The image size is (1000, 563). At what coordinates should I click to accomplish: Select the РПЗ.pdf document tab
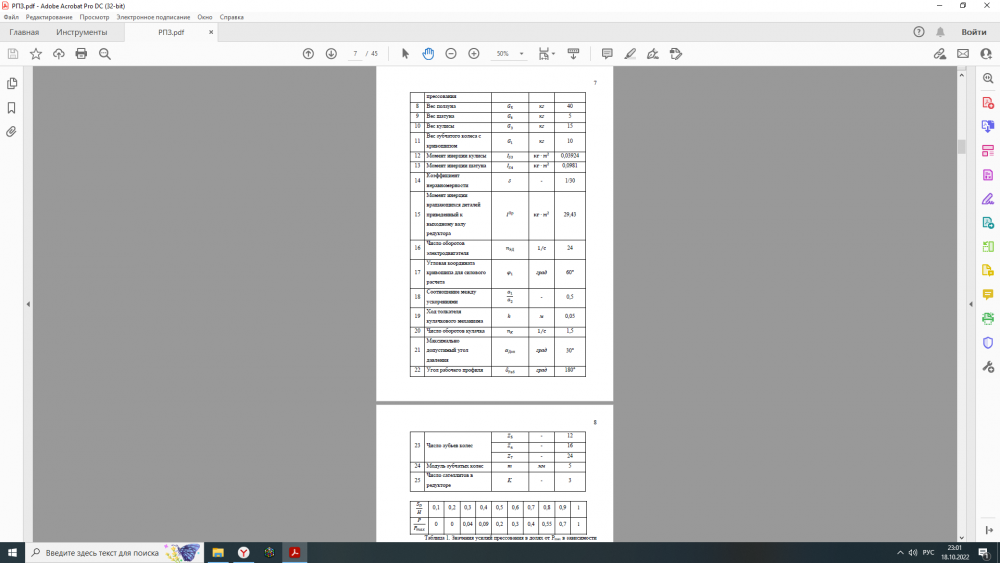[171, 32]
